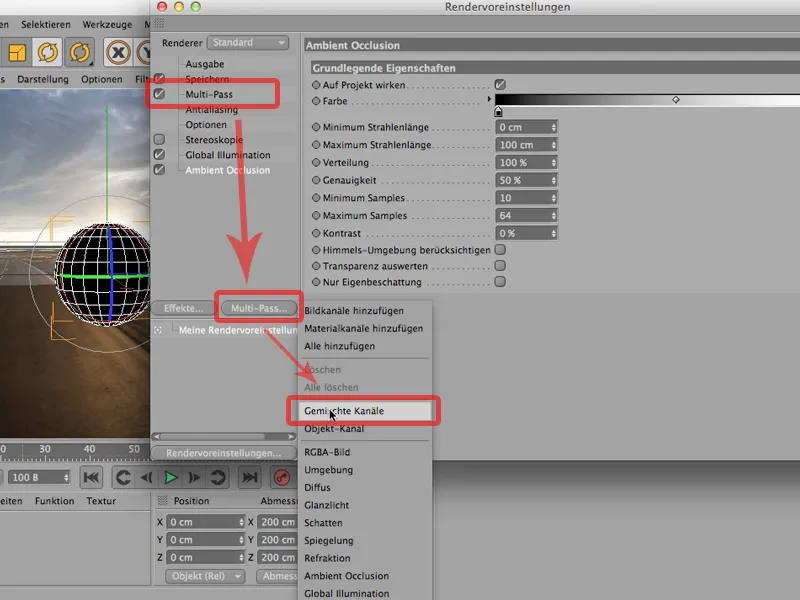Click the previous keyframe curved arrow button
Screen dimensions: 800x600
coord(122,478)
